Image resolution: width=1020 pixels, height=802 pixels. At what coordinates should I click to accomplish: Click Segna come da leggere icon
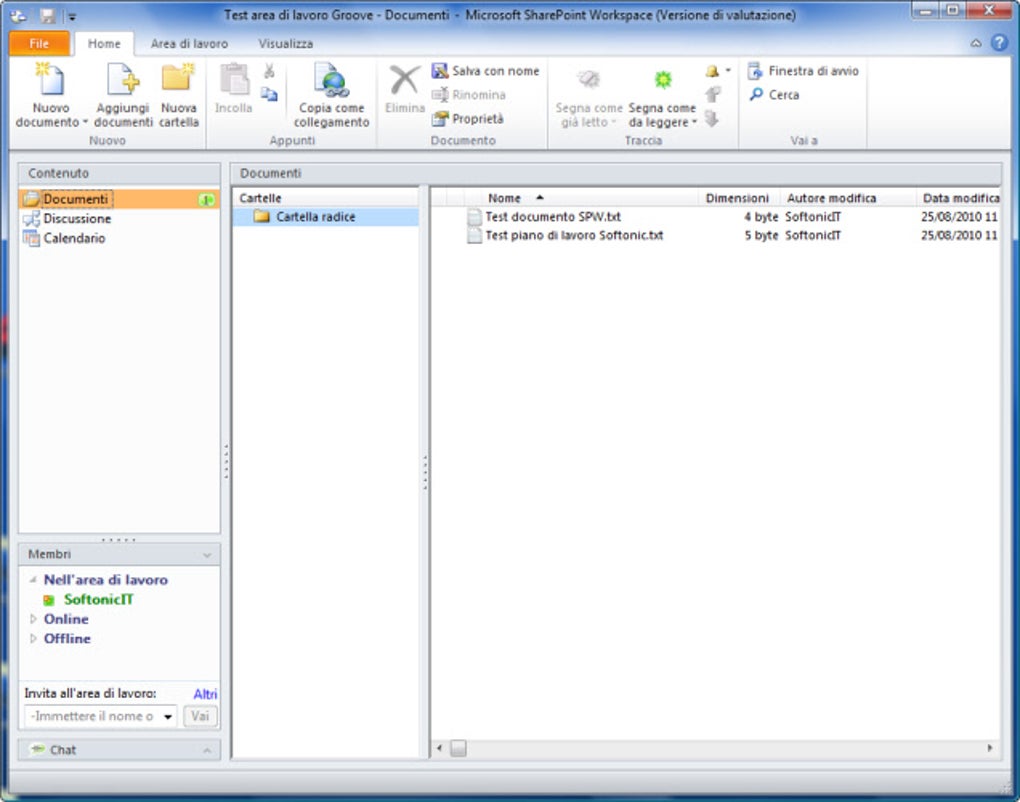pos(662,79)
